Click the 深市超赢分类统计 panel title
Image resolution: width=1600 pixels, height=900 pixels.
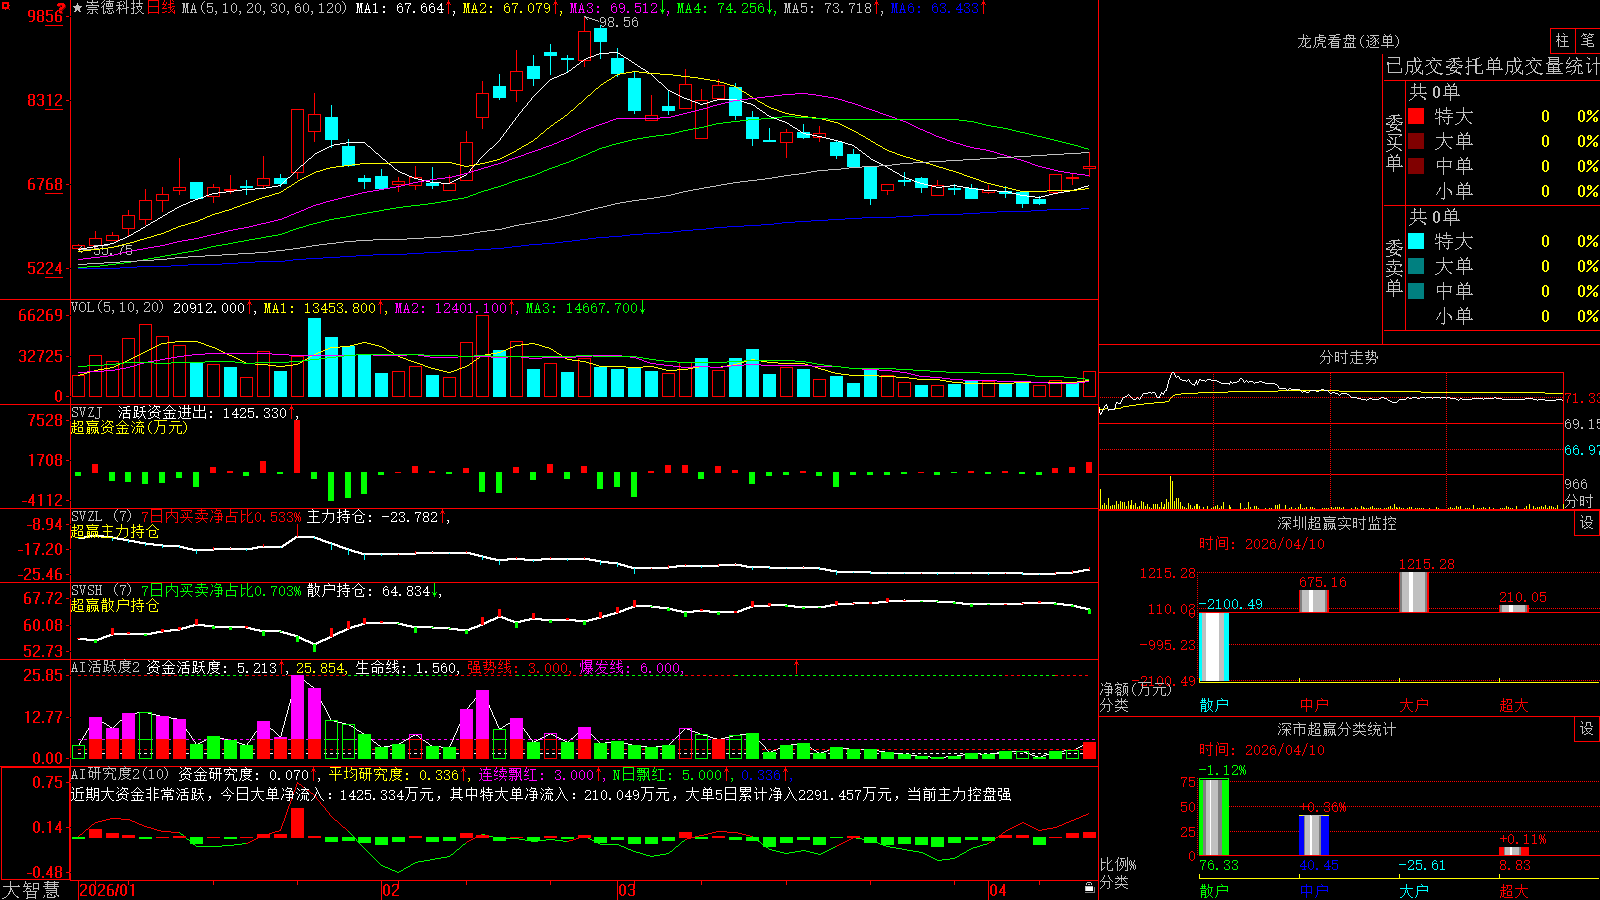1337,729
